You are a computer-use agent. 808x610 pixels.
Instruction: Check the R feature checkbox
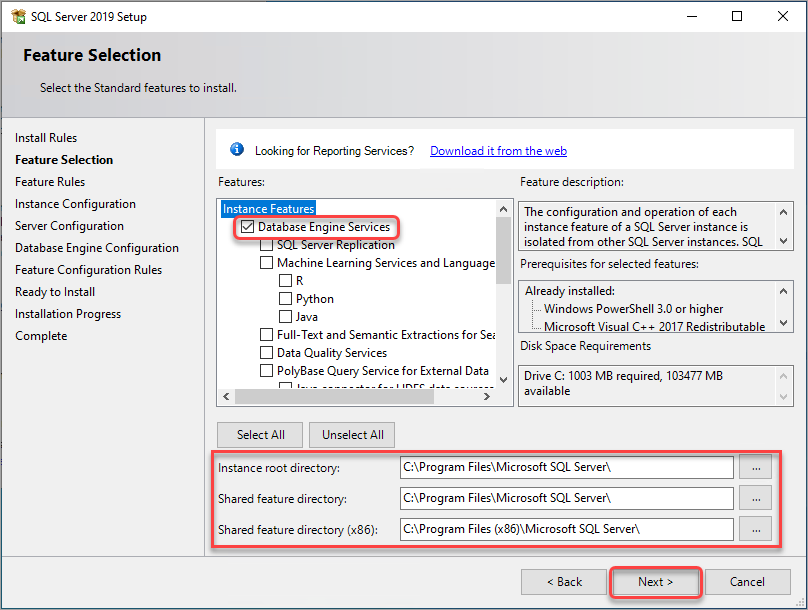pyautogui.click(x=285, y=281)
